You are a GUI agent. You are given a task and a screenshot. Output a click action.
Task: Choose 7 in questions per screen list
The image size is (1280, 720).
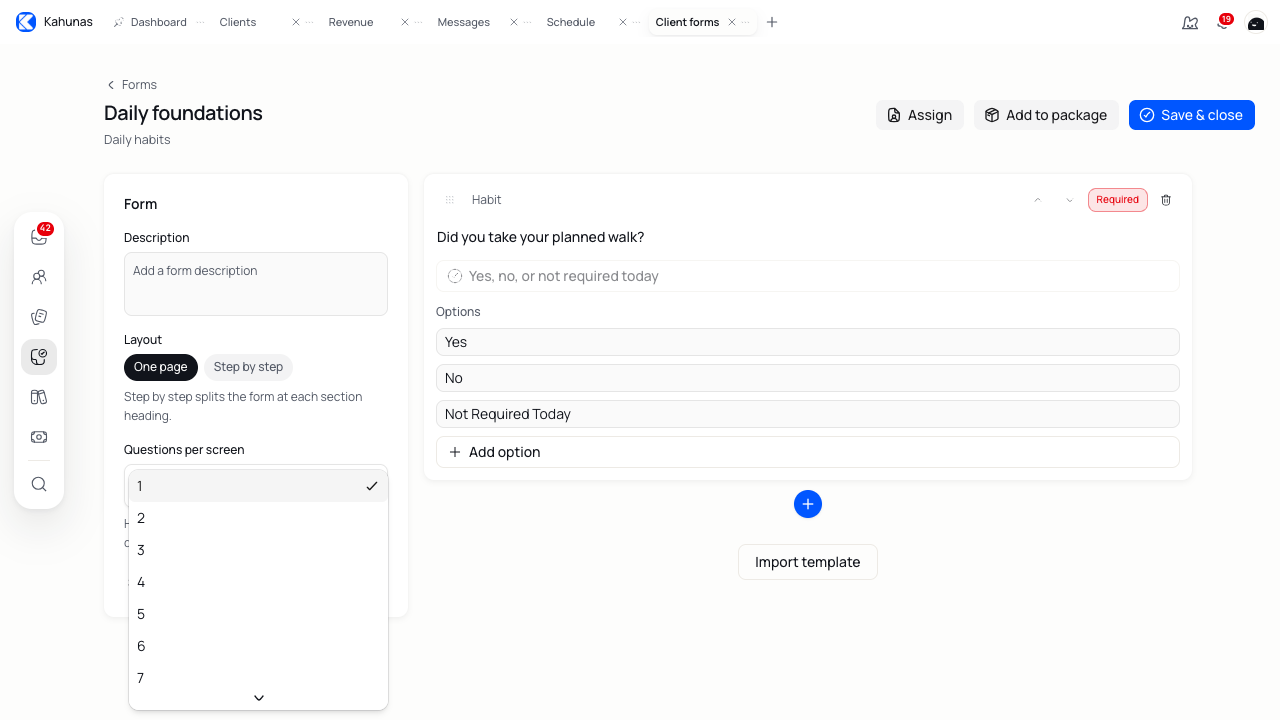coord(258,678)
